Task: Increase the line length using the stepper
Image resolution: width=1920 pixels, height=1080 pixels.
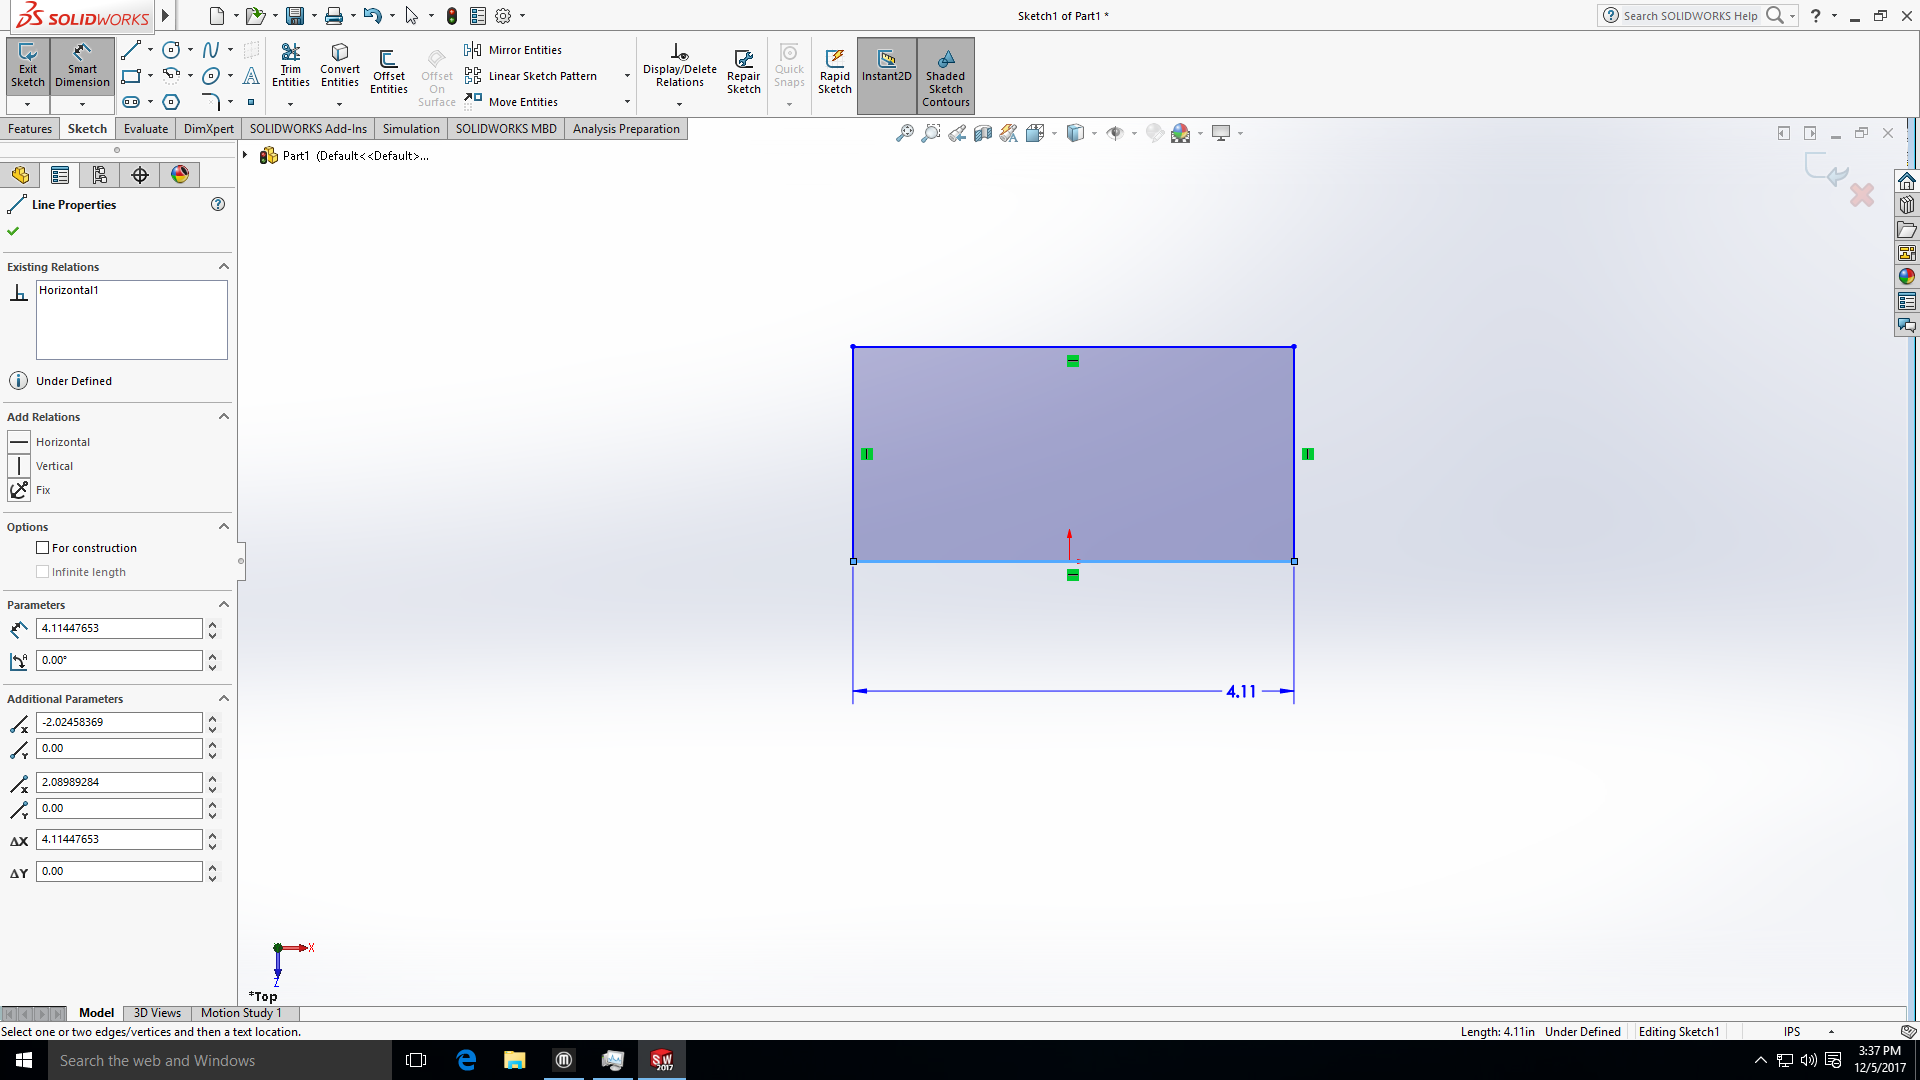Action: tap(211, 623)
